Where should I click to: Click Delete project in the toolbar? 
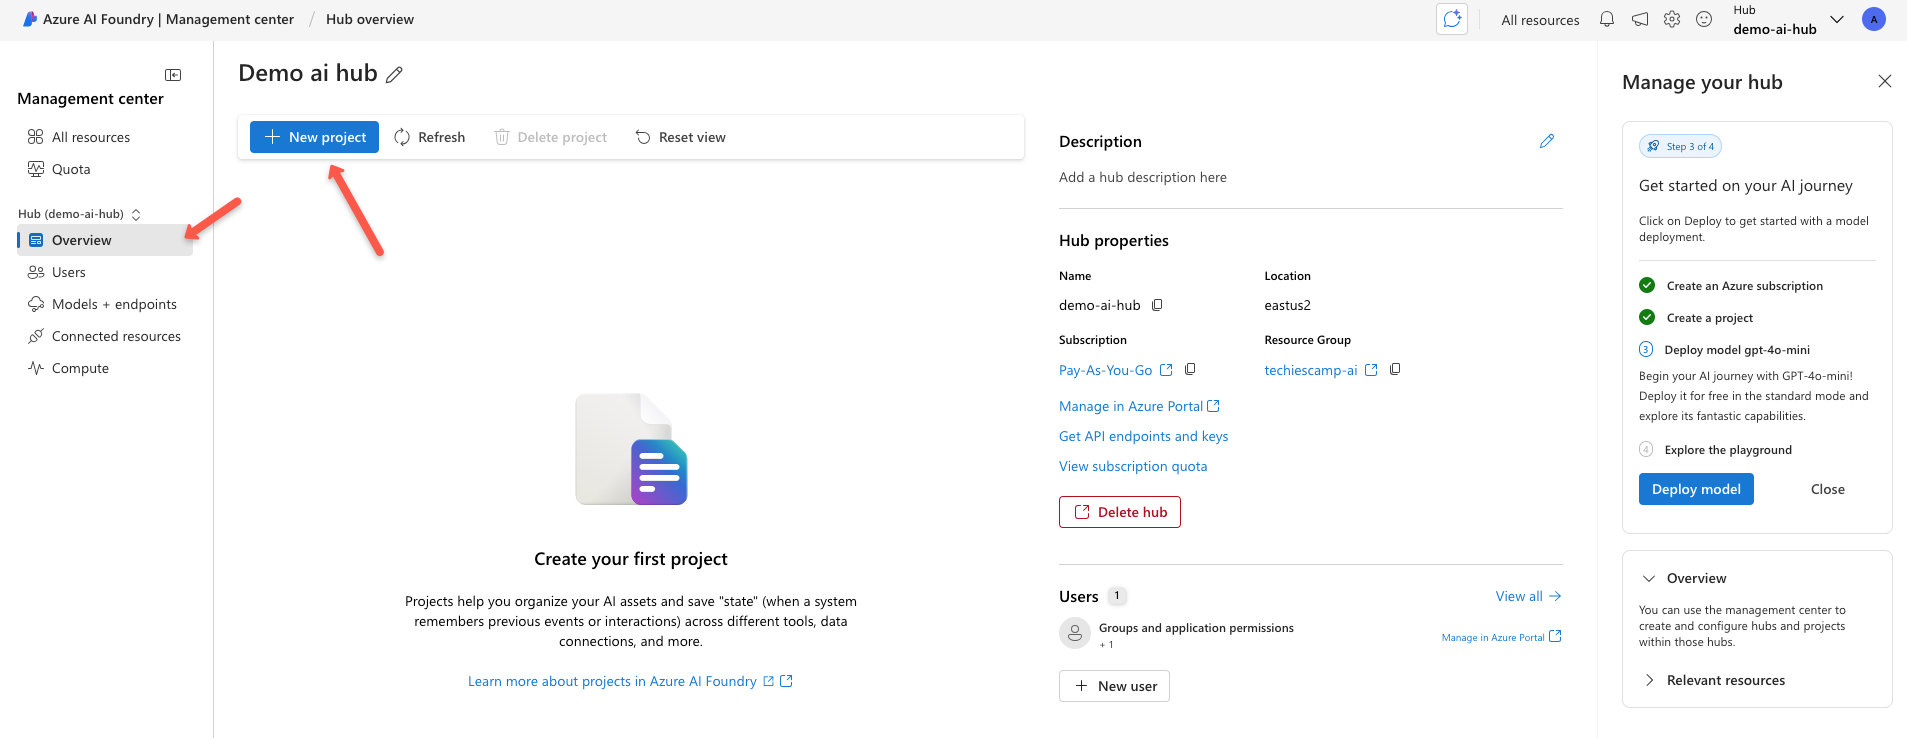[551, 137]
